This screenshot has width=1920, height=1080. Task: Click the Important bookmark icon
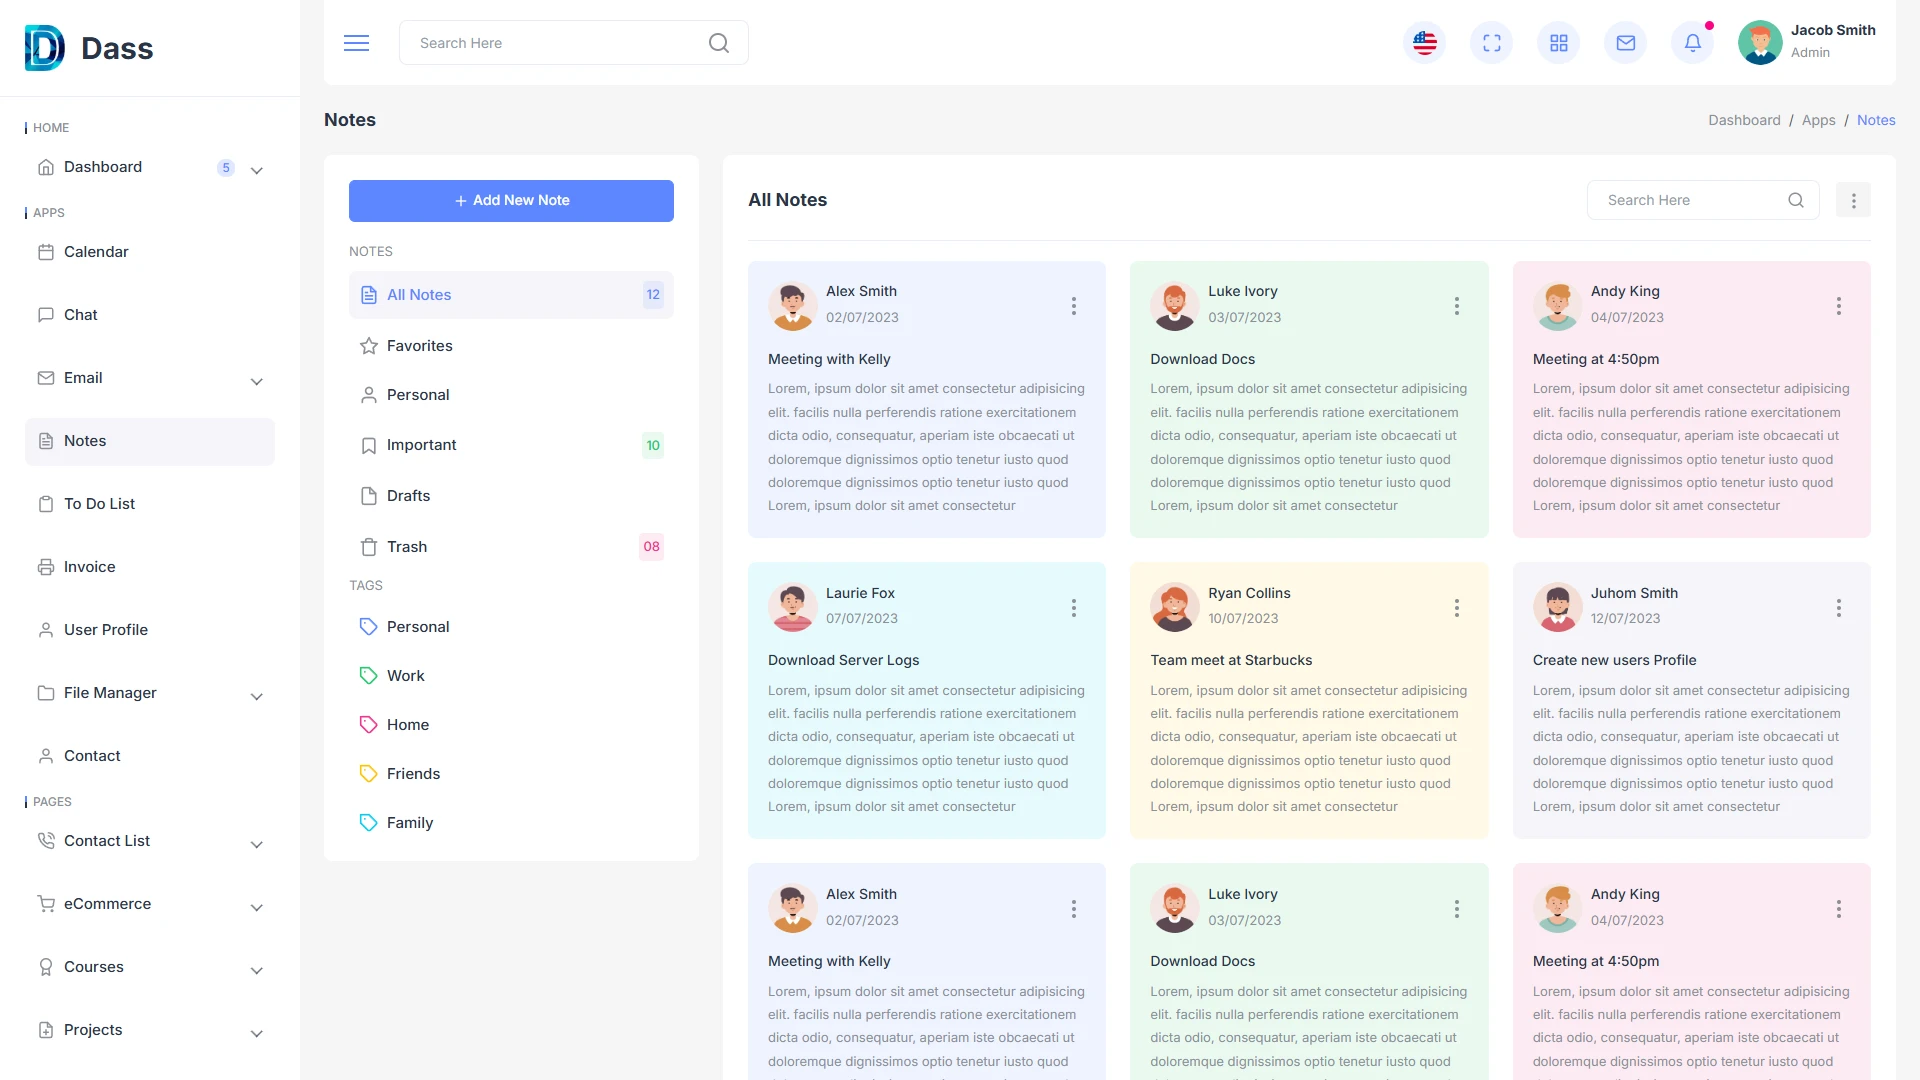[368, 446]
